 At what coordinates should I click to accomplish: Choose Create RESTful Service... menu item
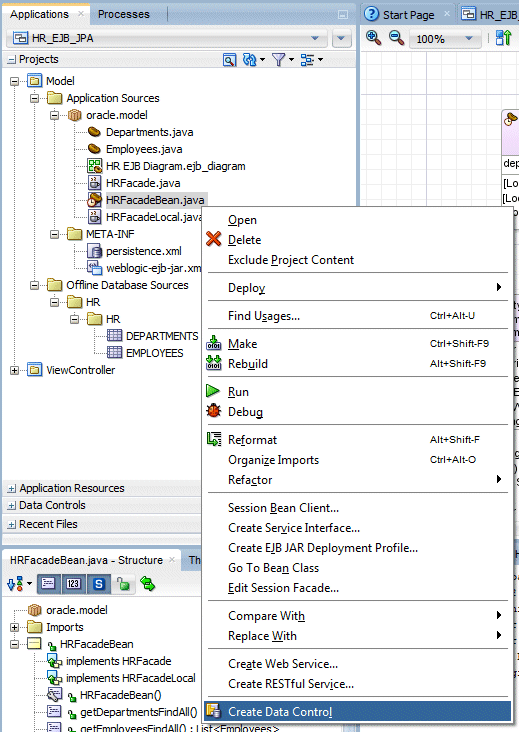click(x=358, y=684)
